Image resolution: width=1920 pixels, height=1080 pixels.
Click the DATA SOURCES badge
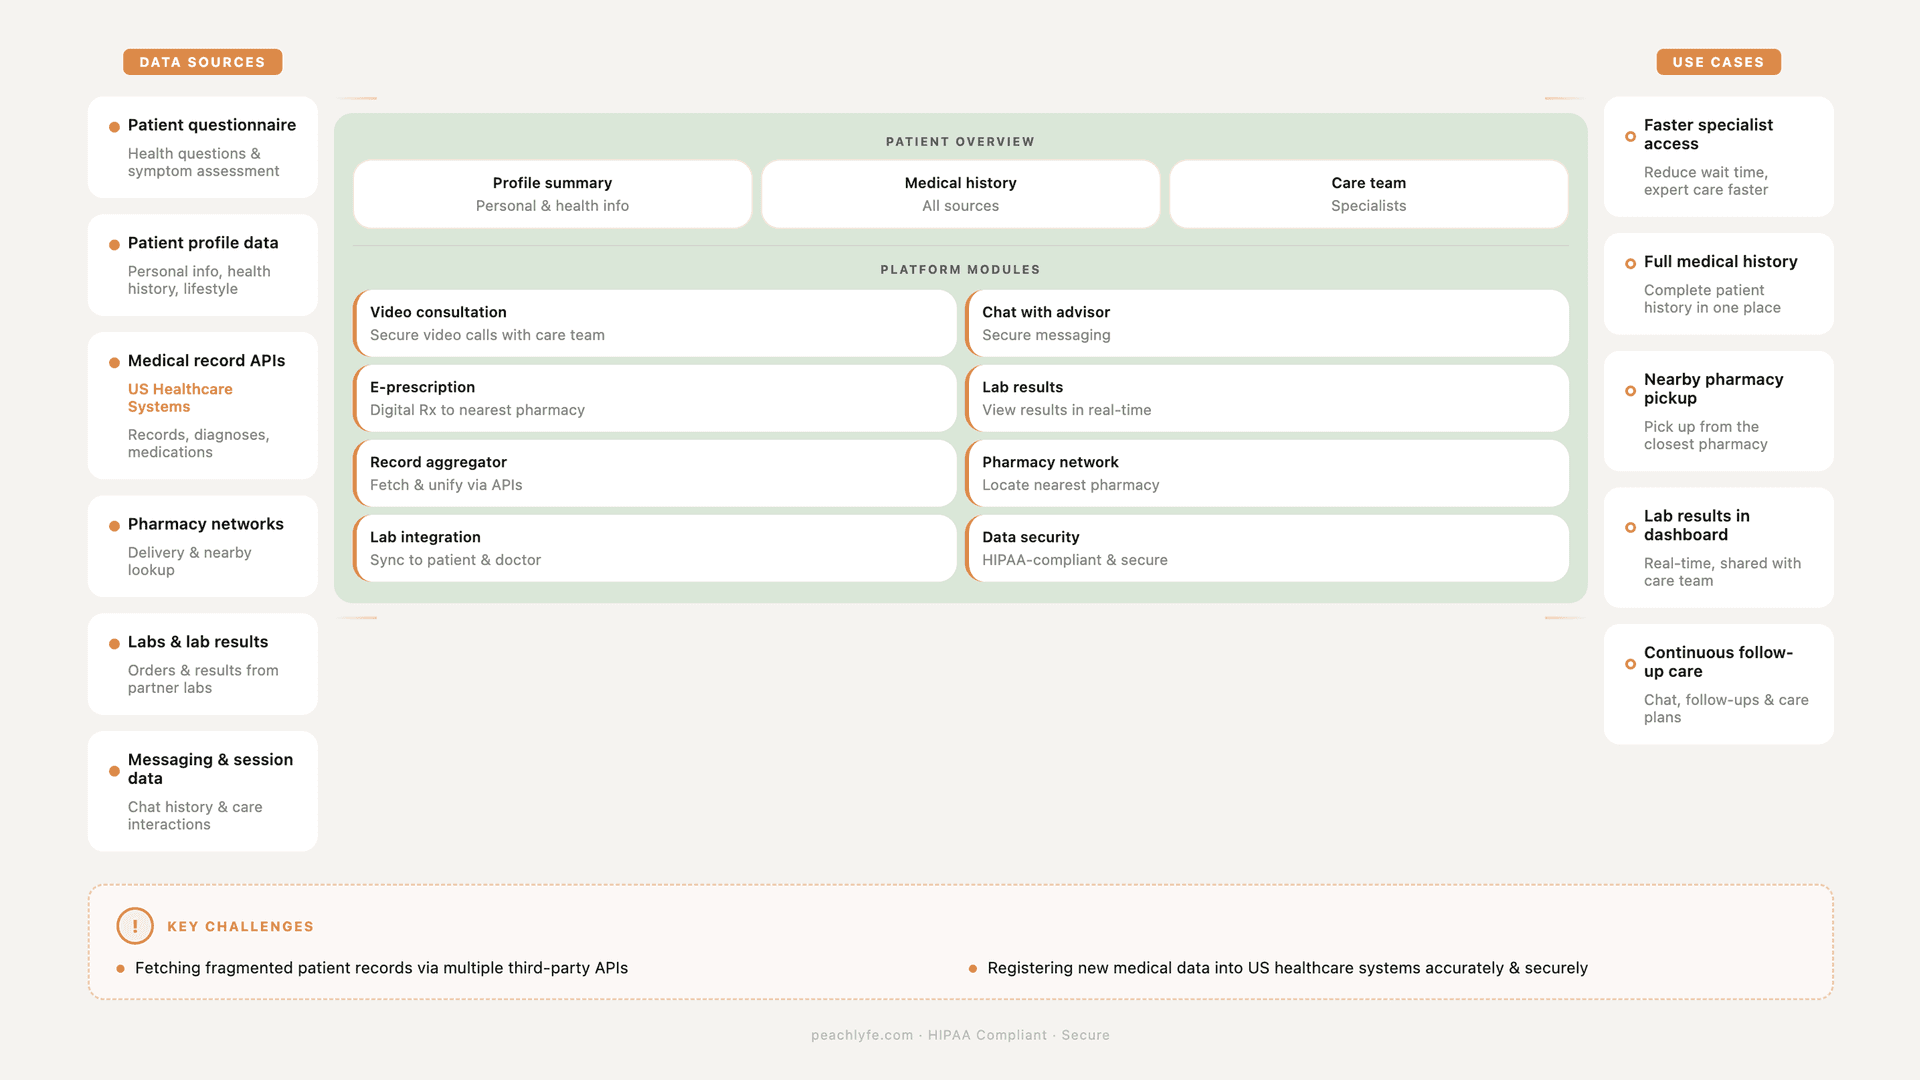pyautogui.click(x=202, y=62)
